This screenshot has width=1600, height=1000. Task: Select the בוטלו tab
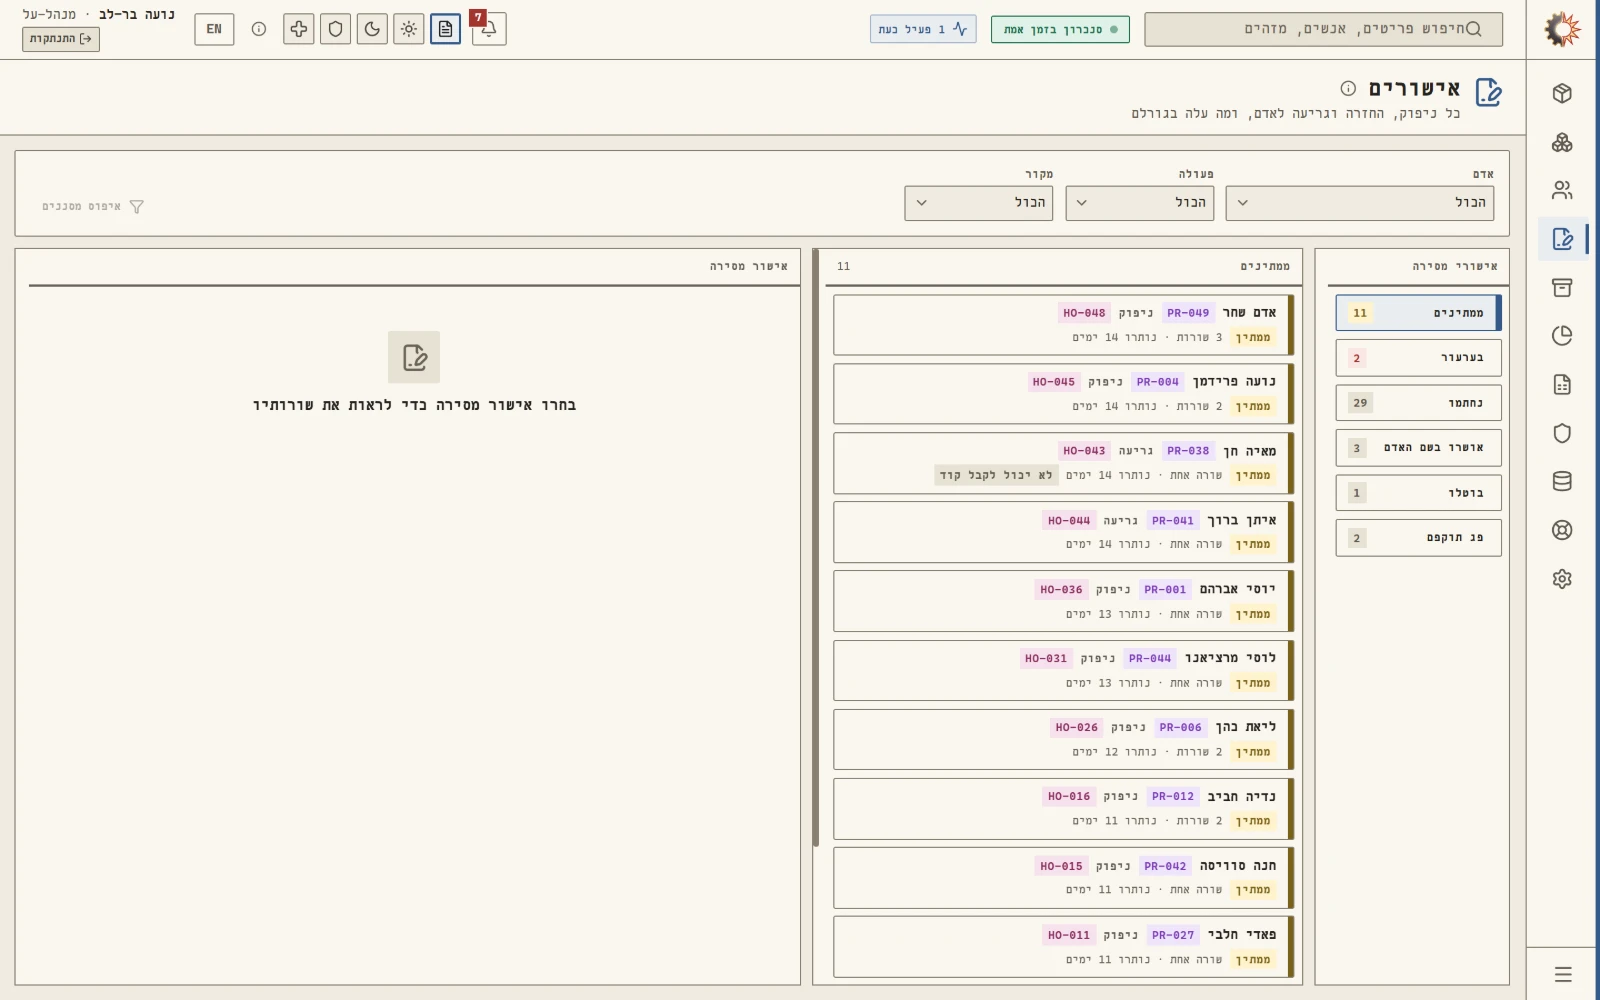point(1418,493)
